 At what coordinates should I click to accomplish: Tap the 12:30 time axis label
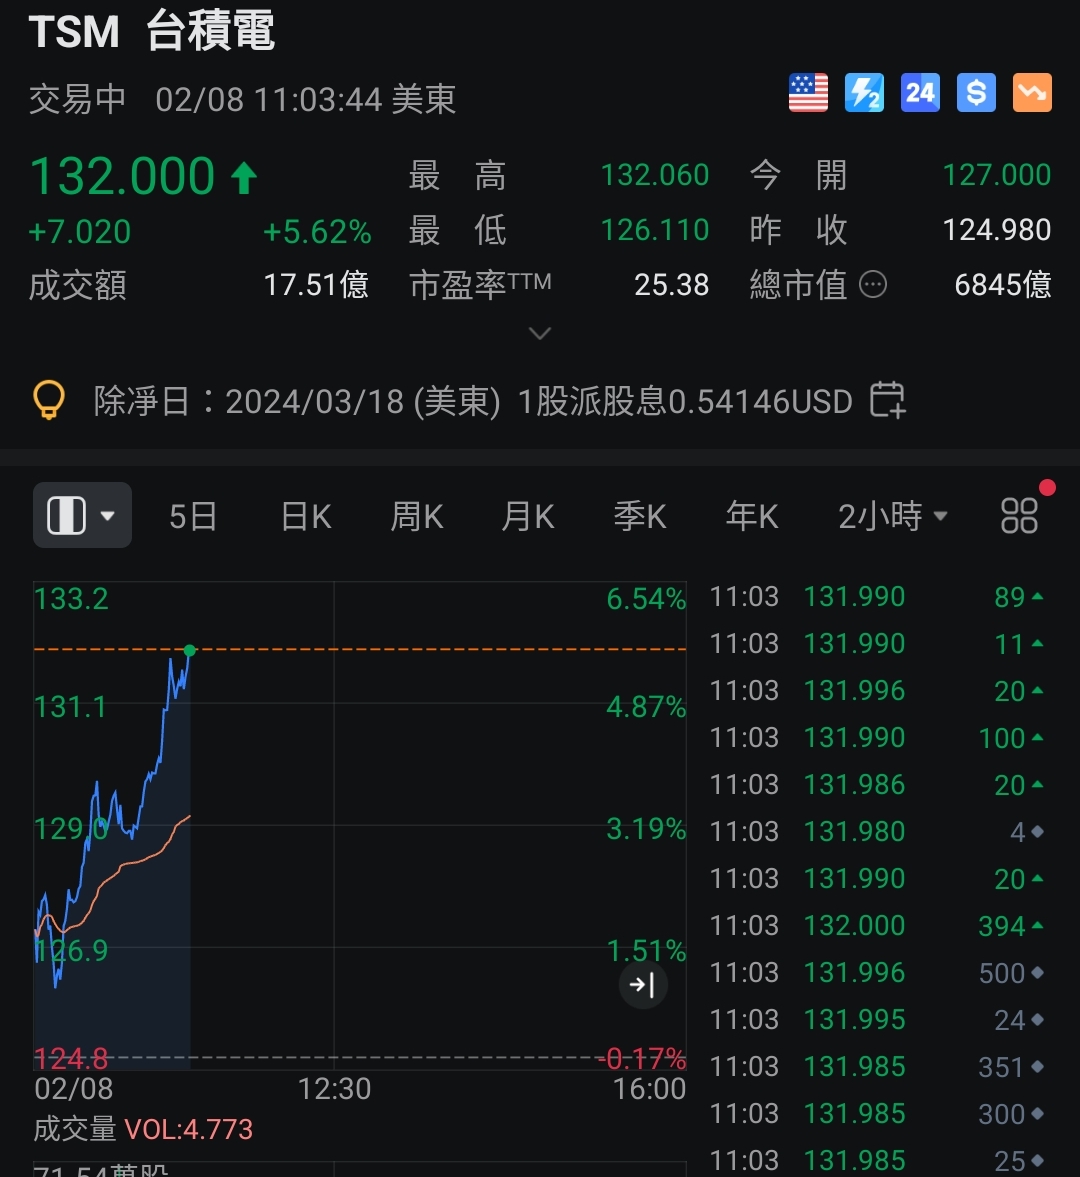tap(335, 1089)
